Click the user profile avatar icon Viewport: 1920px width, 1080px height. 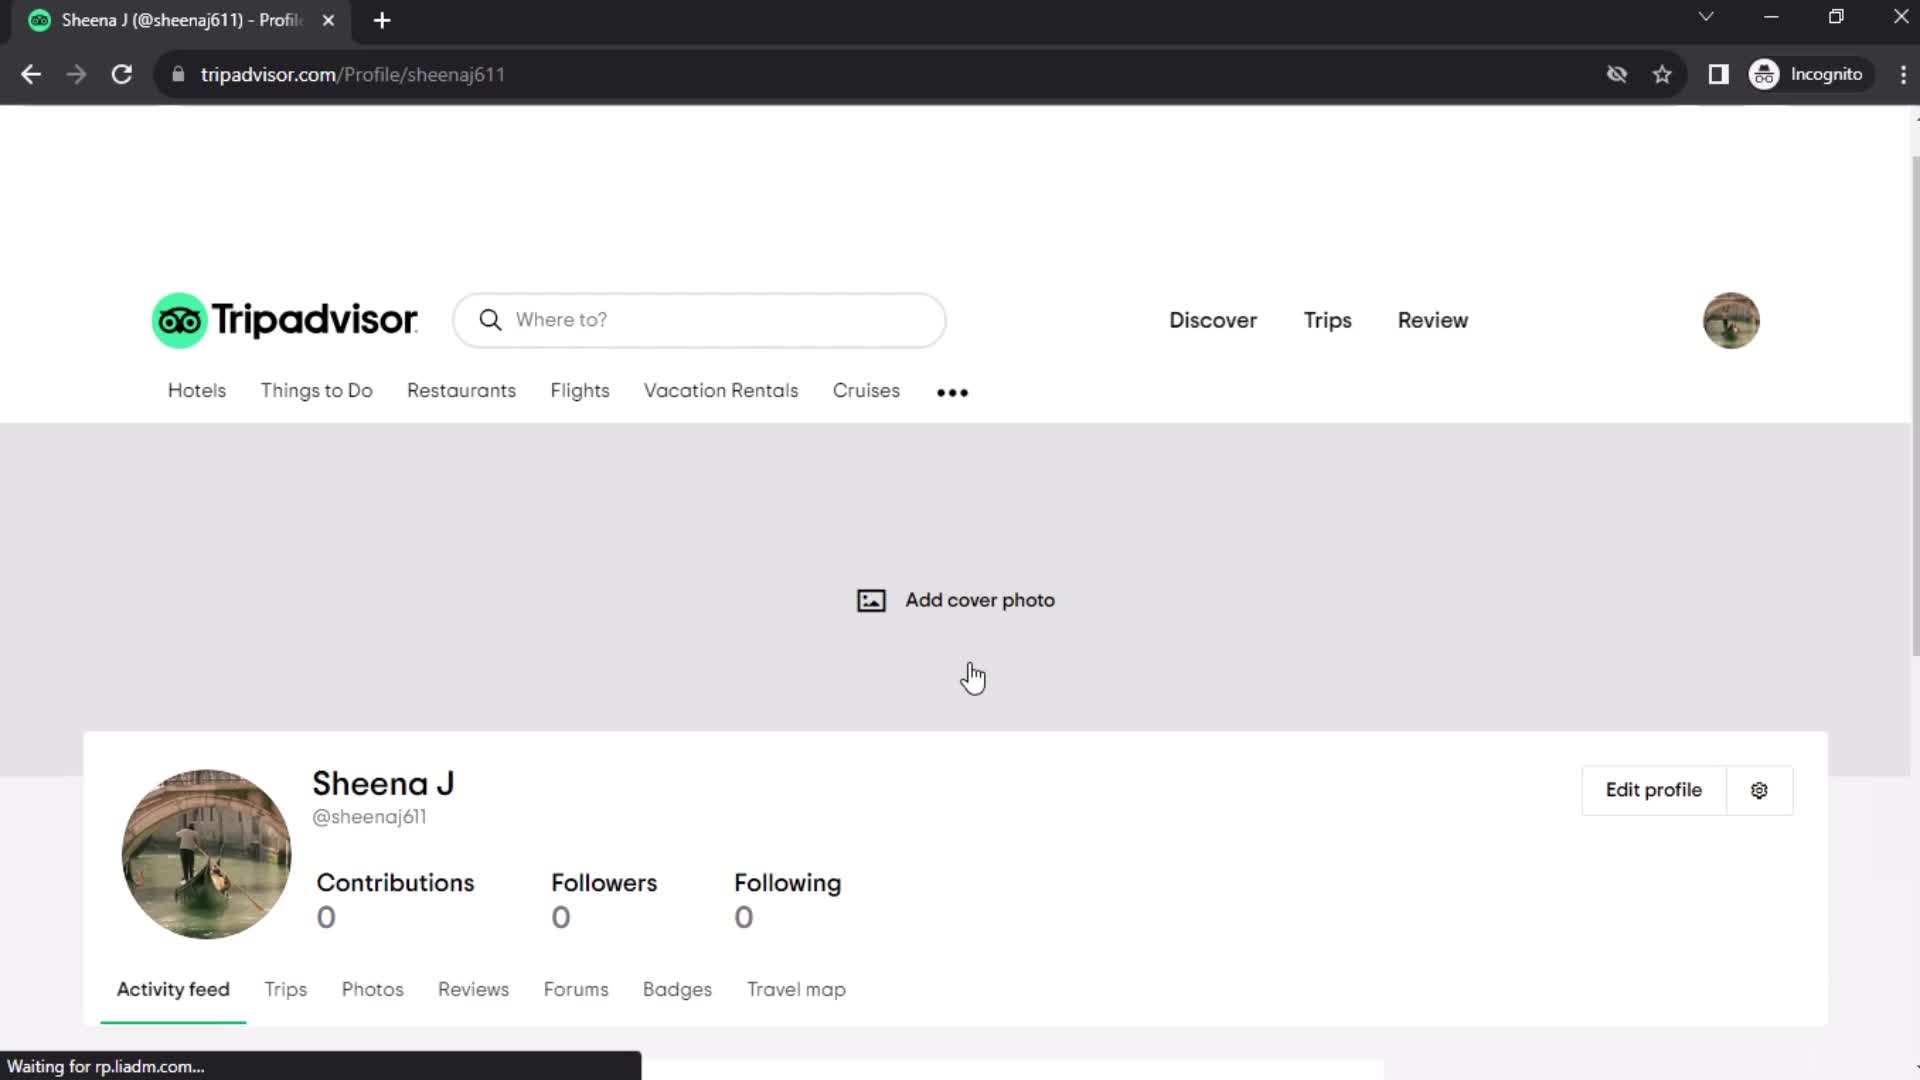pyautogui.click(x=1731, y=319)
